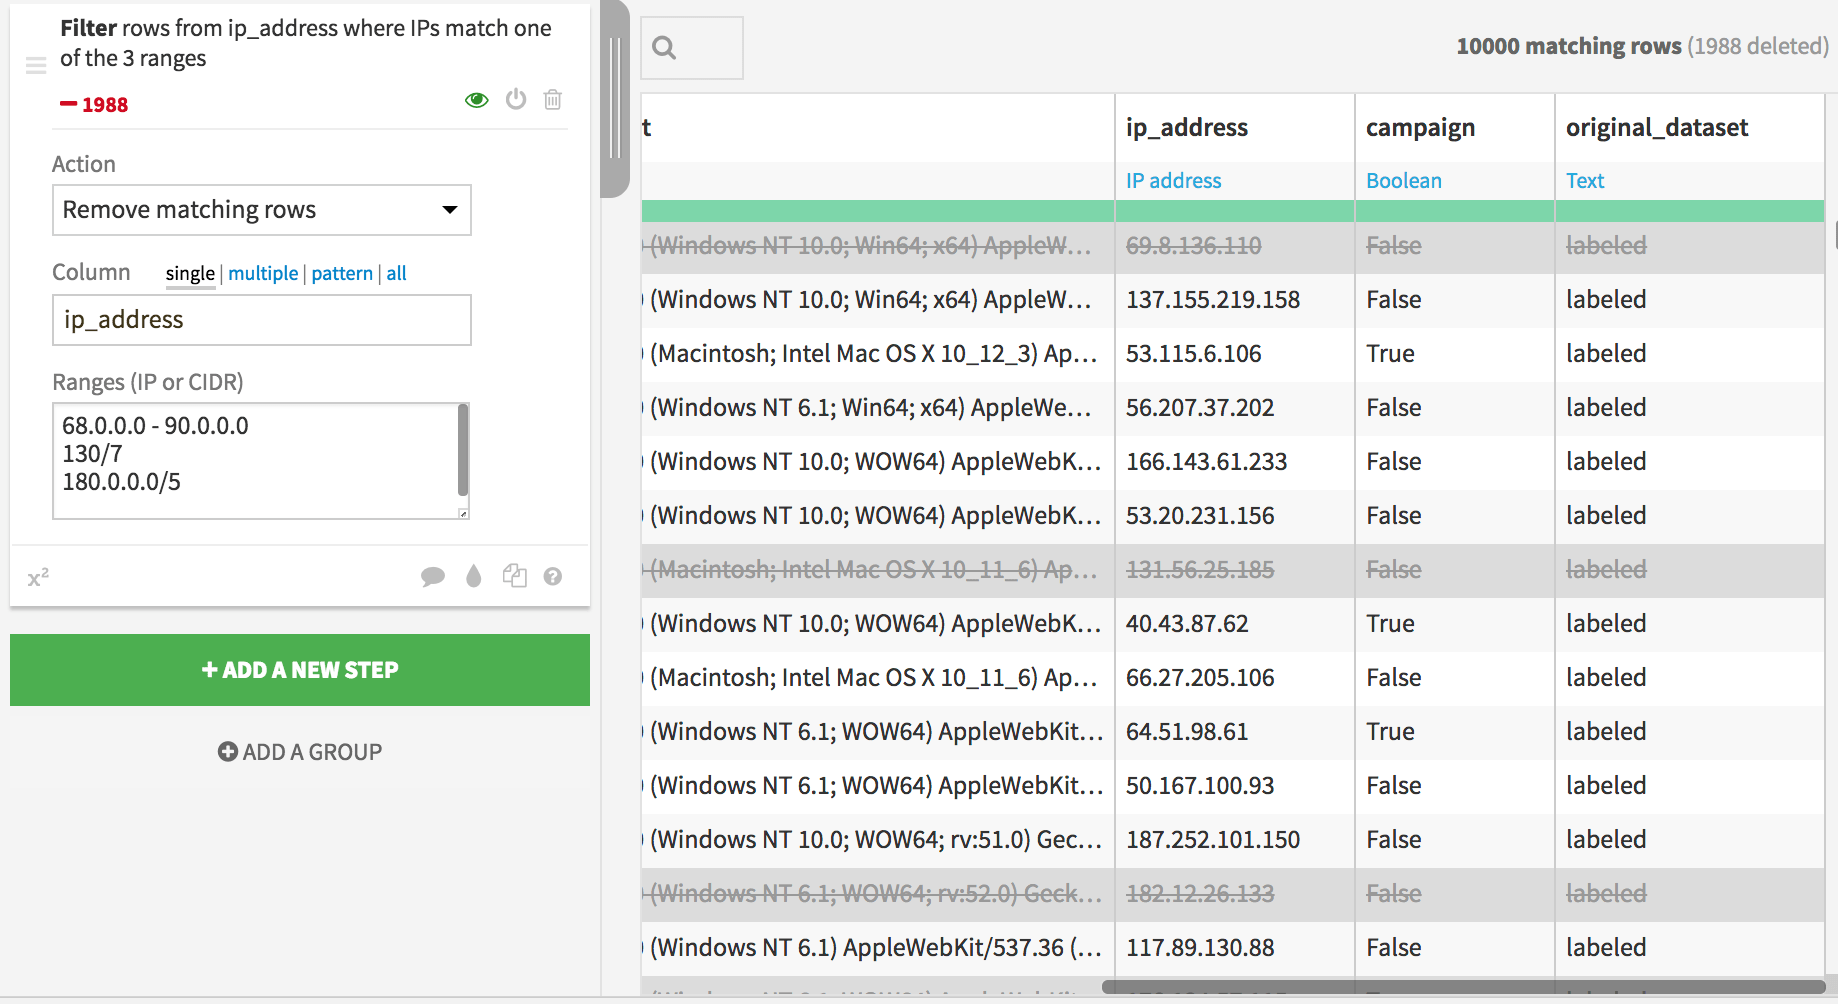Click cell '137.155.219.158'

pyautogui.click(x=1213, y=300)
